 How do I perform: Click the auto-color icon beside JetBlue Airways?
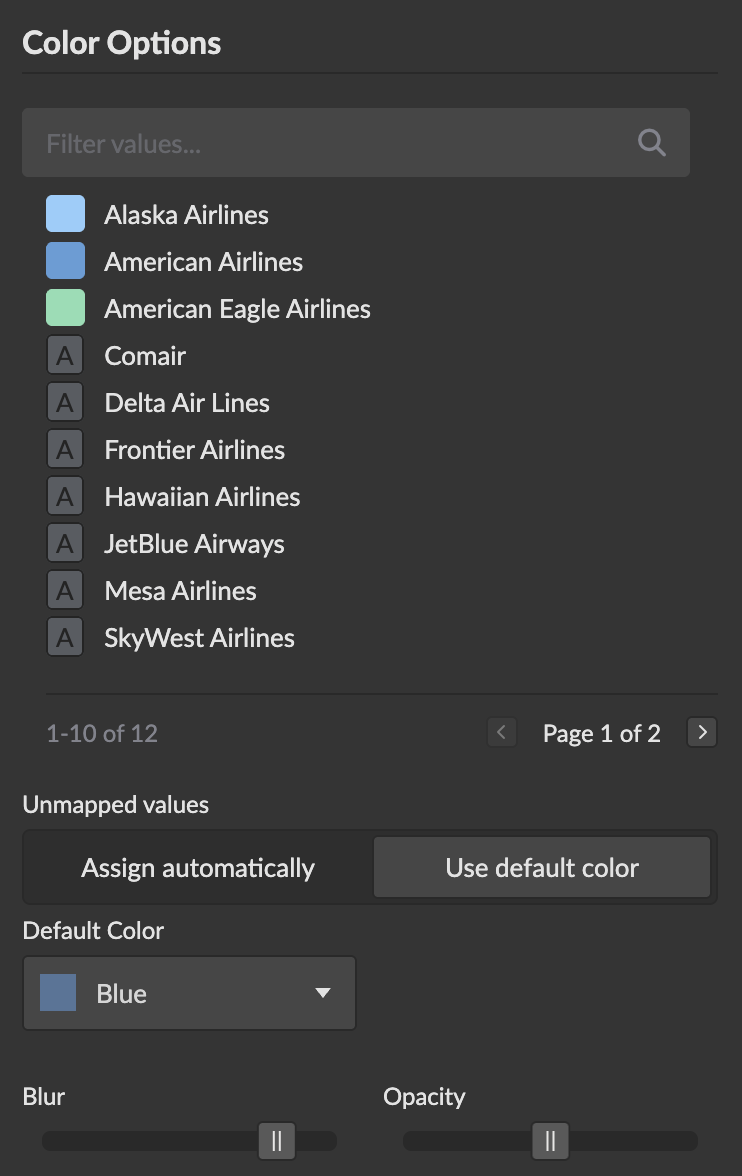point(65,544)
